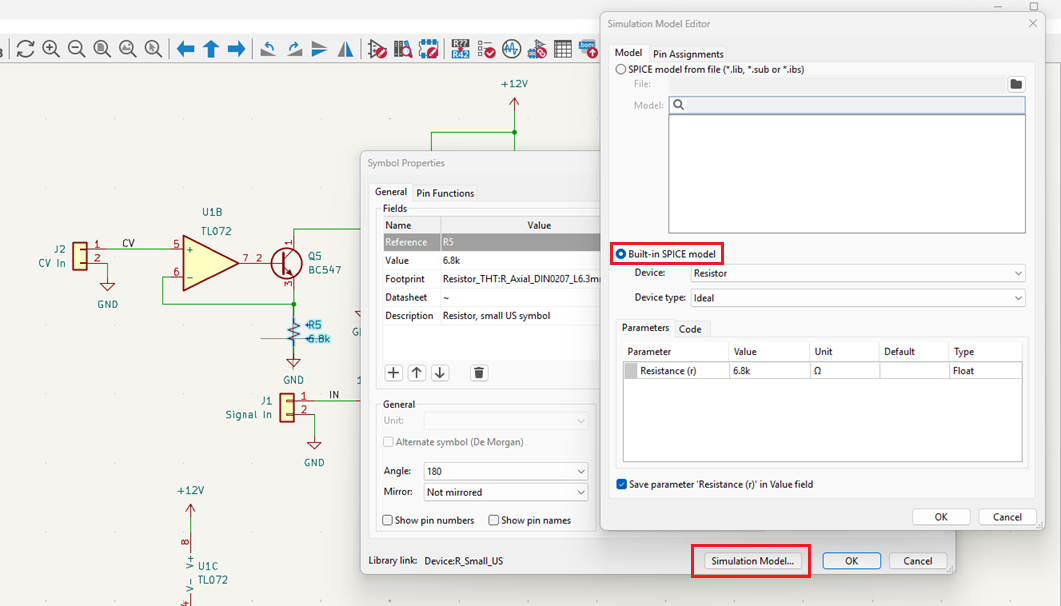Move selected field up
The height and width of the screenshot is (606, 1061).
point(417,373)
